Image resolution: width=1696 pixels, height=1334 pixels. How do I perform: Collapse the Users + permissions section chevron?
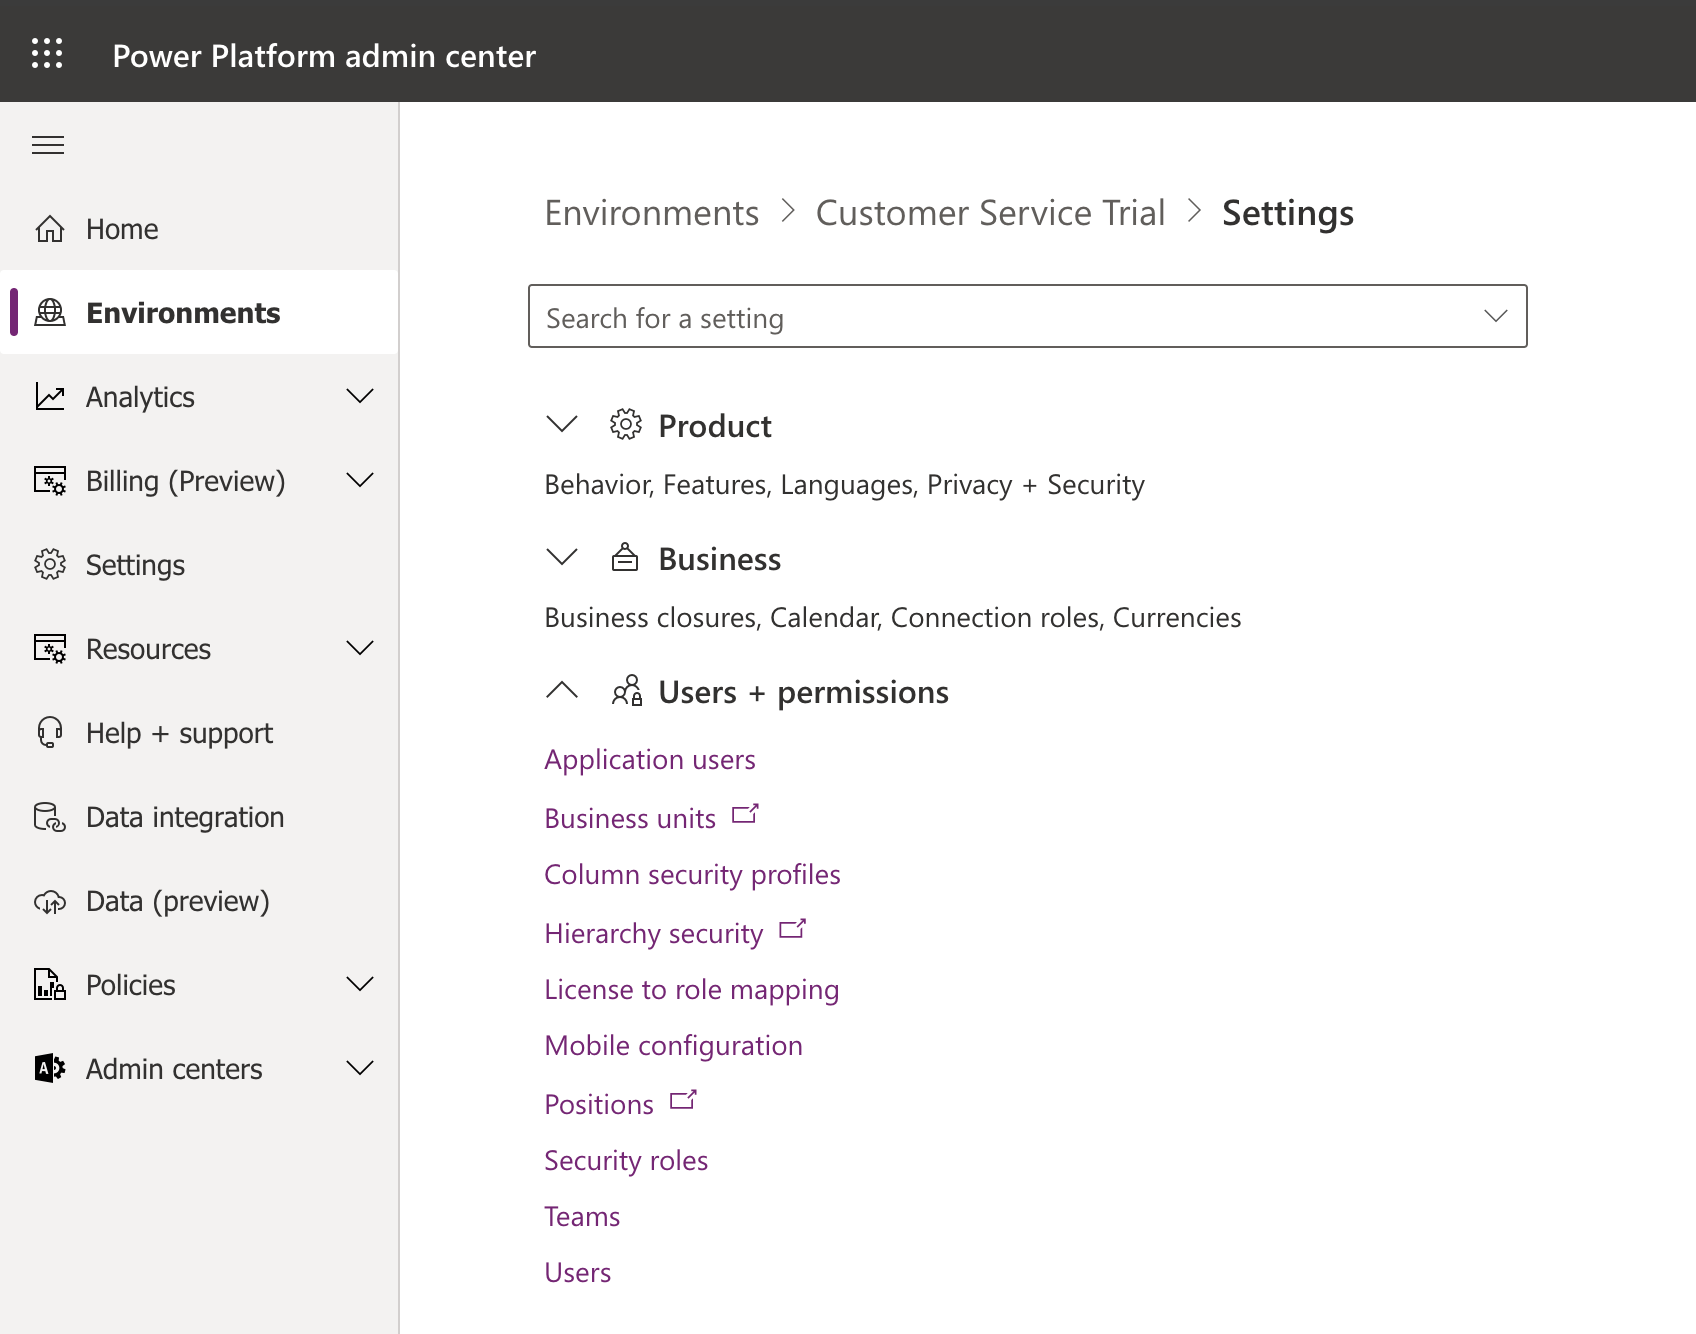[x=562, y=689]
